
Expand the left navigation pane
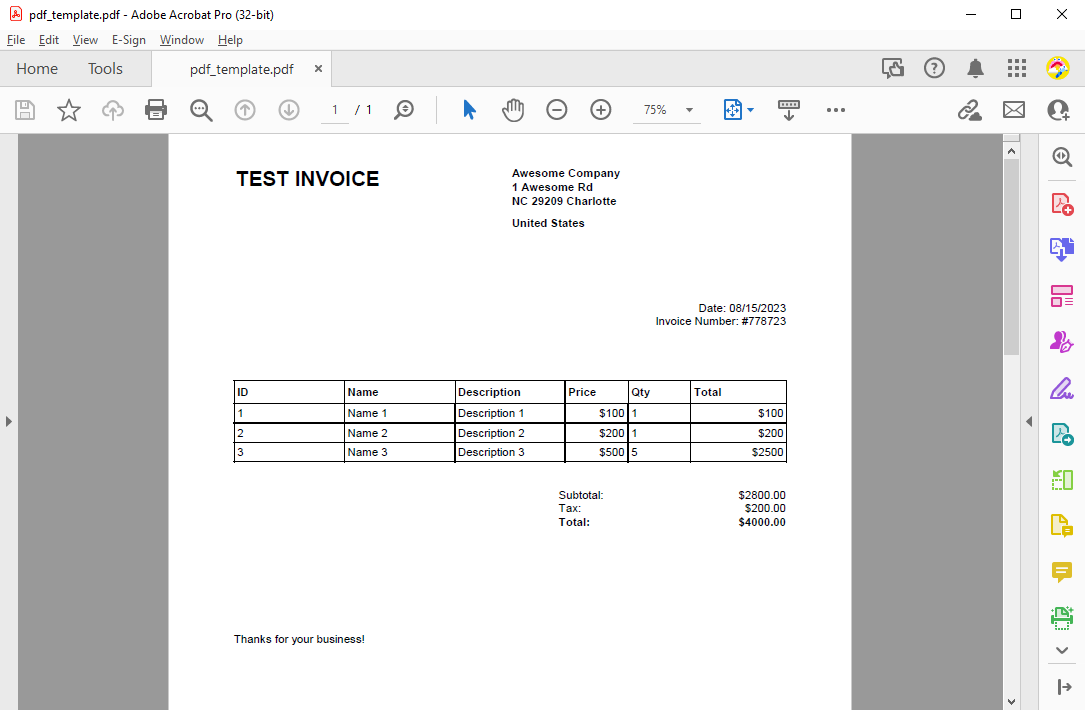pyautogui.click(x=8, y=421)
